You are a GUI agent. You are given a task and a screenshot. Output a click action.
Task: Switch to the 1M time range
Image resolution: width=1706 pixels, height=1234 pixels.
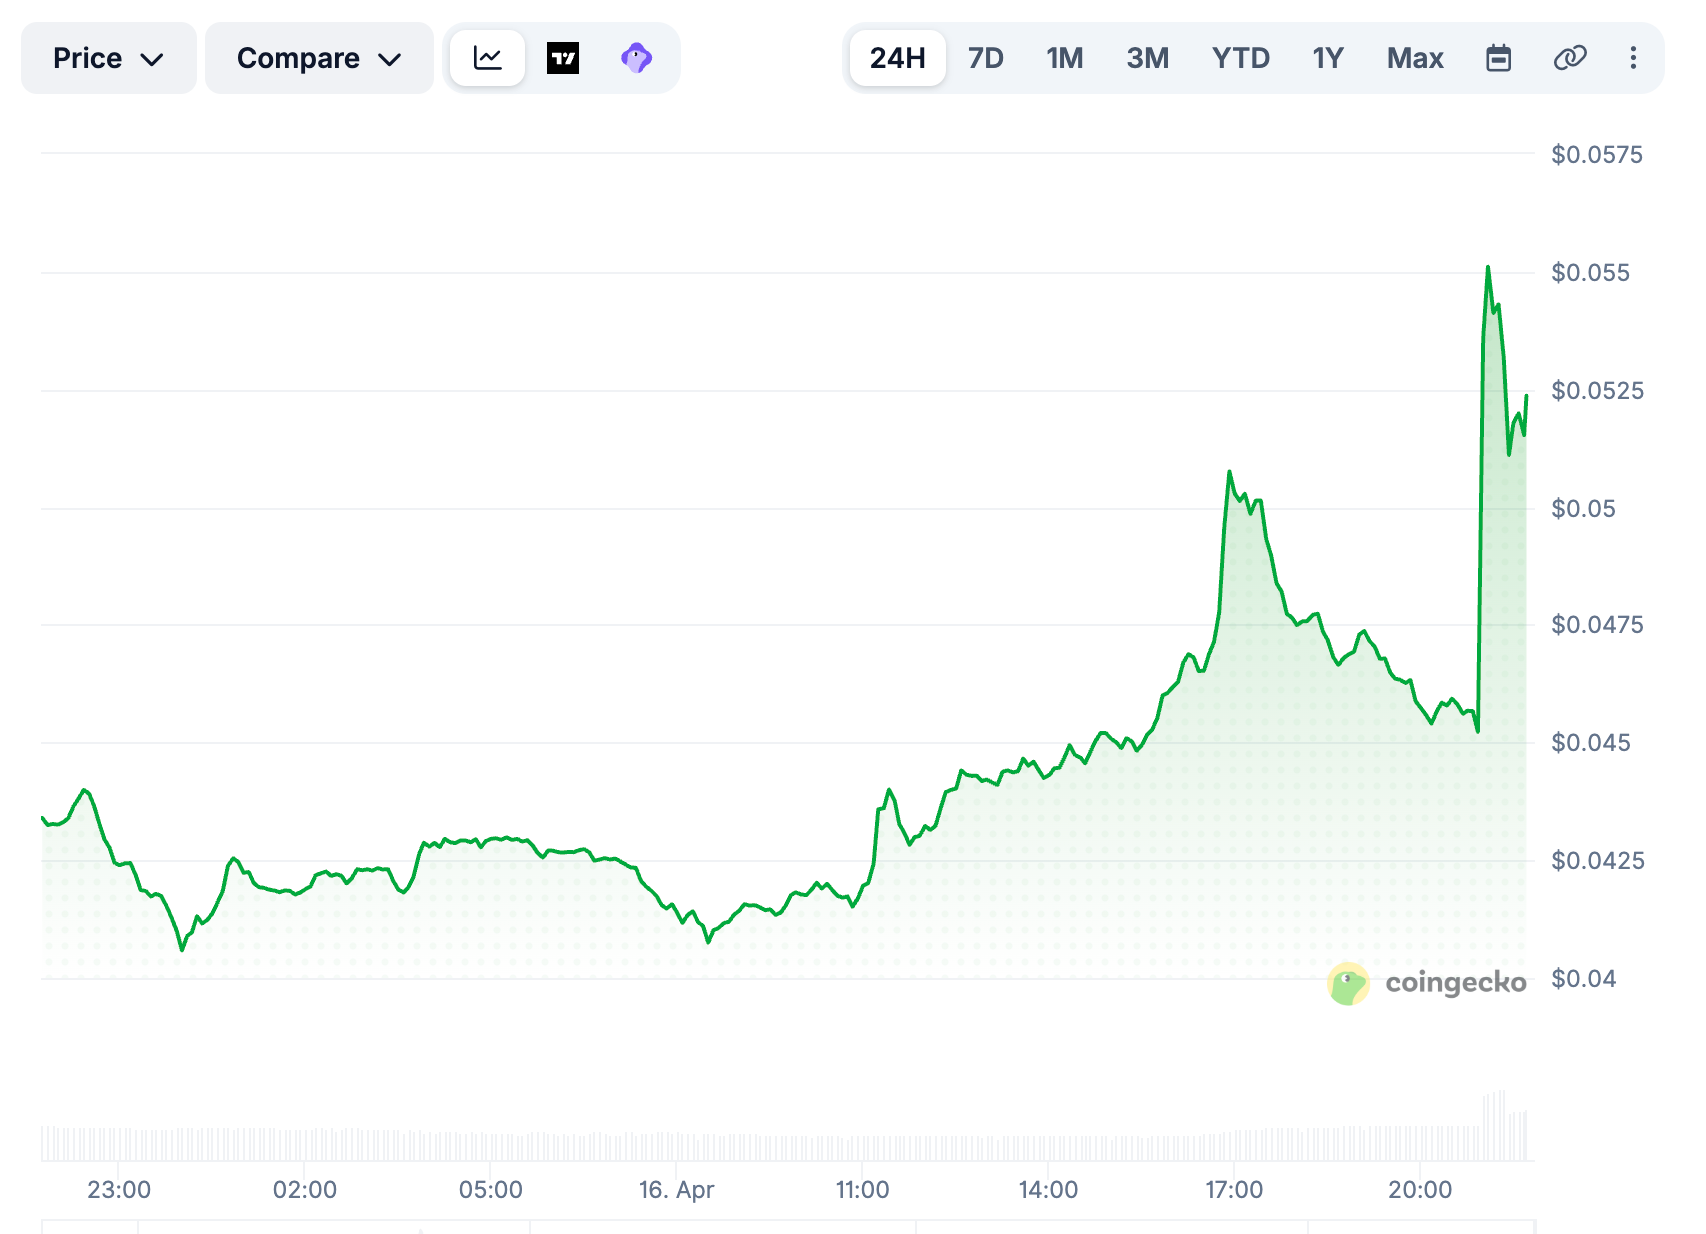point(1065,58)
